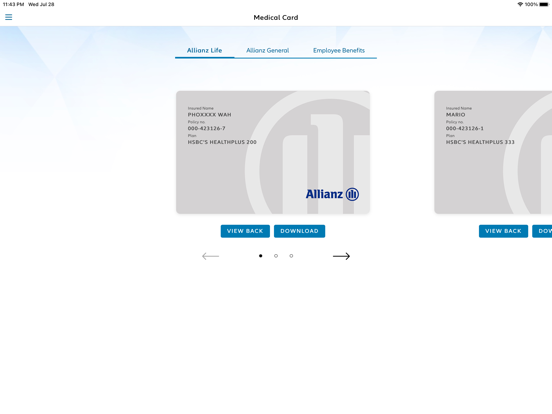The width and height of the screenshot is (552, 414).
Task: Download the PHOXXXX WAH medical card
Action: click(300, 231)
